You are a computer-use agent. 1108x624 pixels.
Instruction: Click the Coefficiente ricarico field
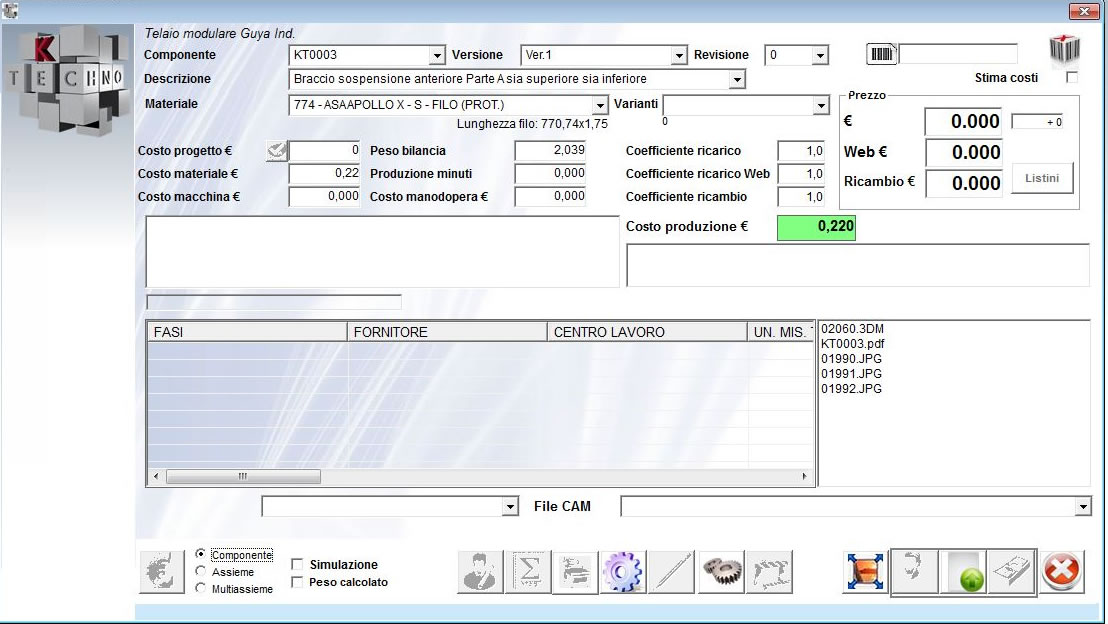(801, 151)
